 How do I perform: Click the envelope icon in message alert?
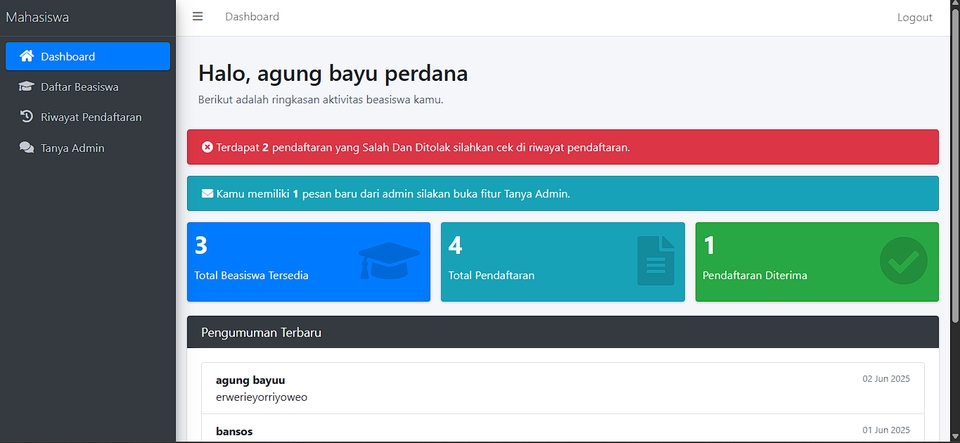tap(207, 194)
